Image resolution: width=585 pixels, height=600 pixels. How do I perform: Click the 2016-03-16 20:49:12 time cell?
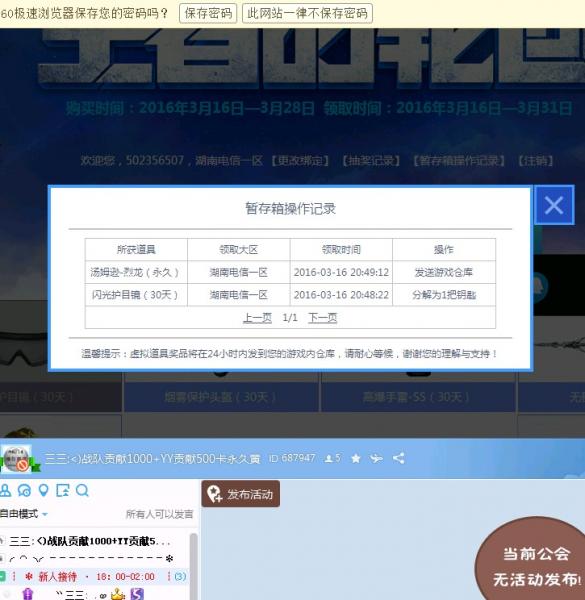point(341,272)
